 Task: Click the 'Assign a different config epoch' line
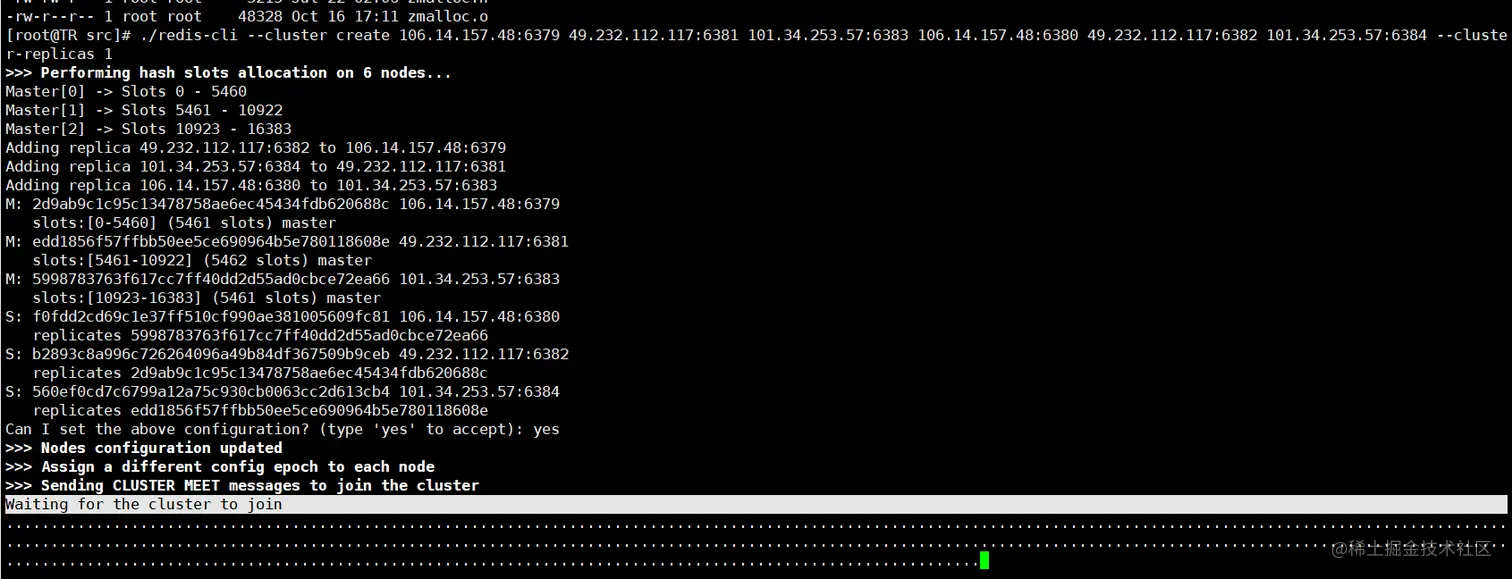click(x=220, y=466)
